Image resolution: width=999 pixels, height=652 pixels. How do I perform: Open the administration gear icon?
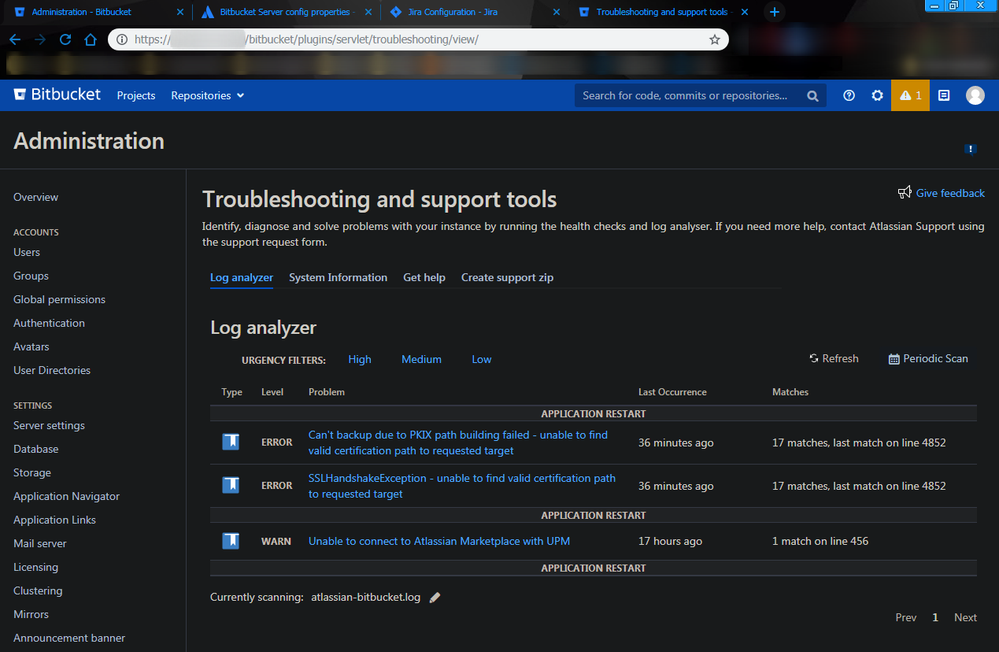tap(877, 96)
